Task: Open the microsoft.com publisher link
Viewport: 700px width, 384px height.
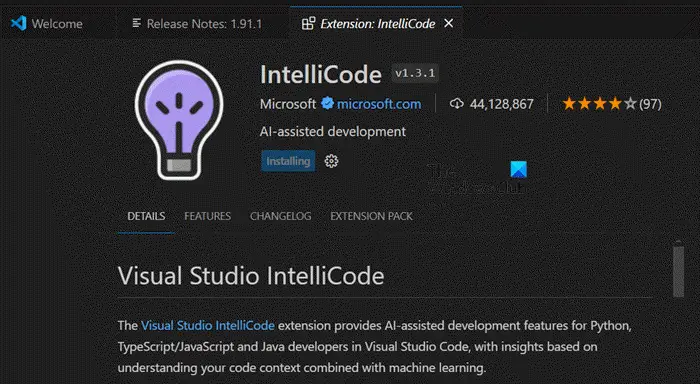Action: (379, 104)
